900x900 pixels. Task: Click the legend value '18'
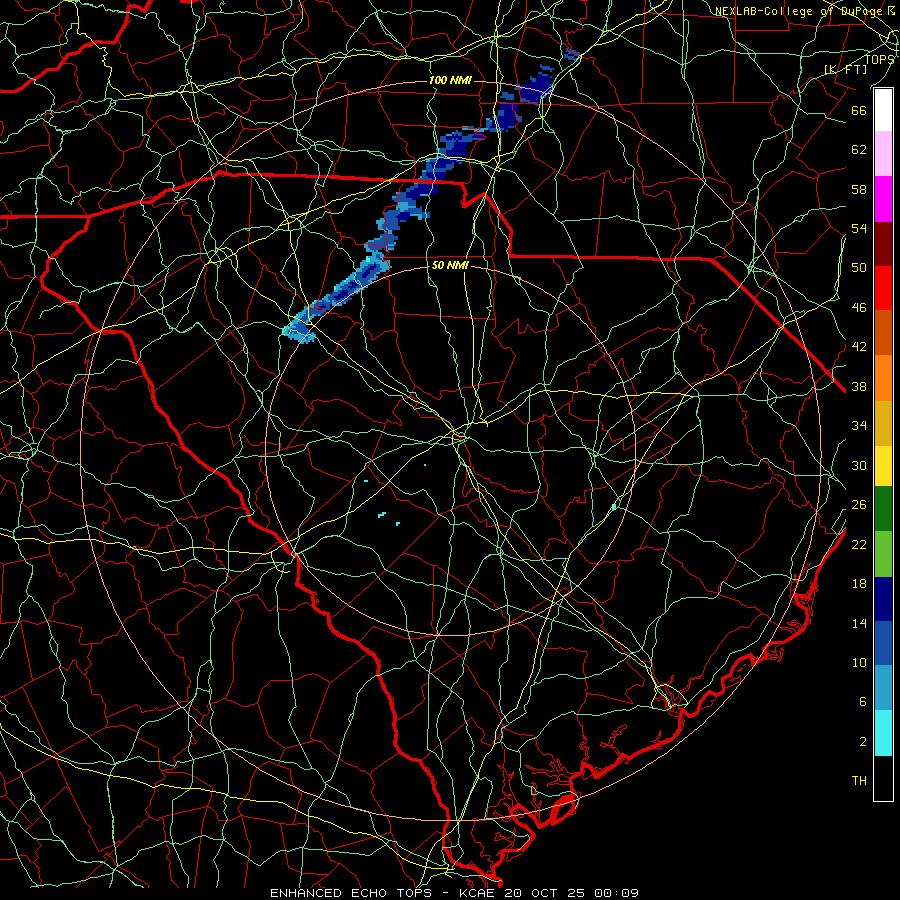(x=859, y=584)
